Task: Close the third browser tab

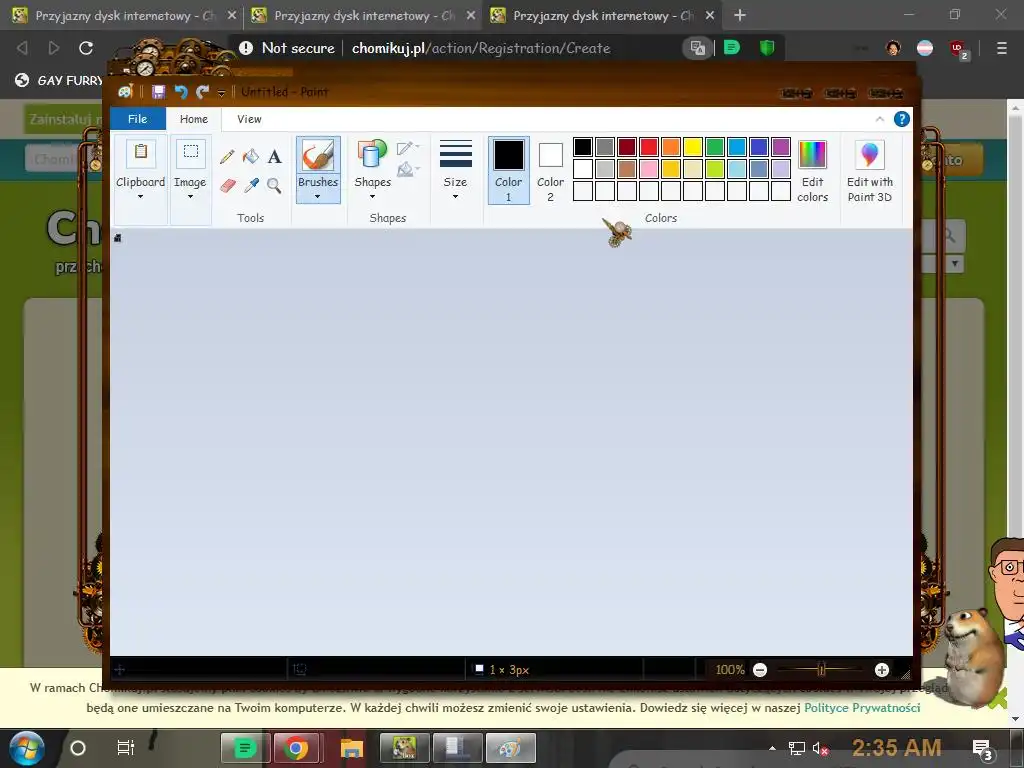Action: 710,15
